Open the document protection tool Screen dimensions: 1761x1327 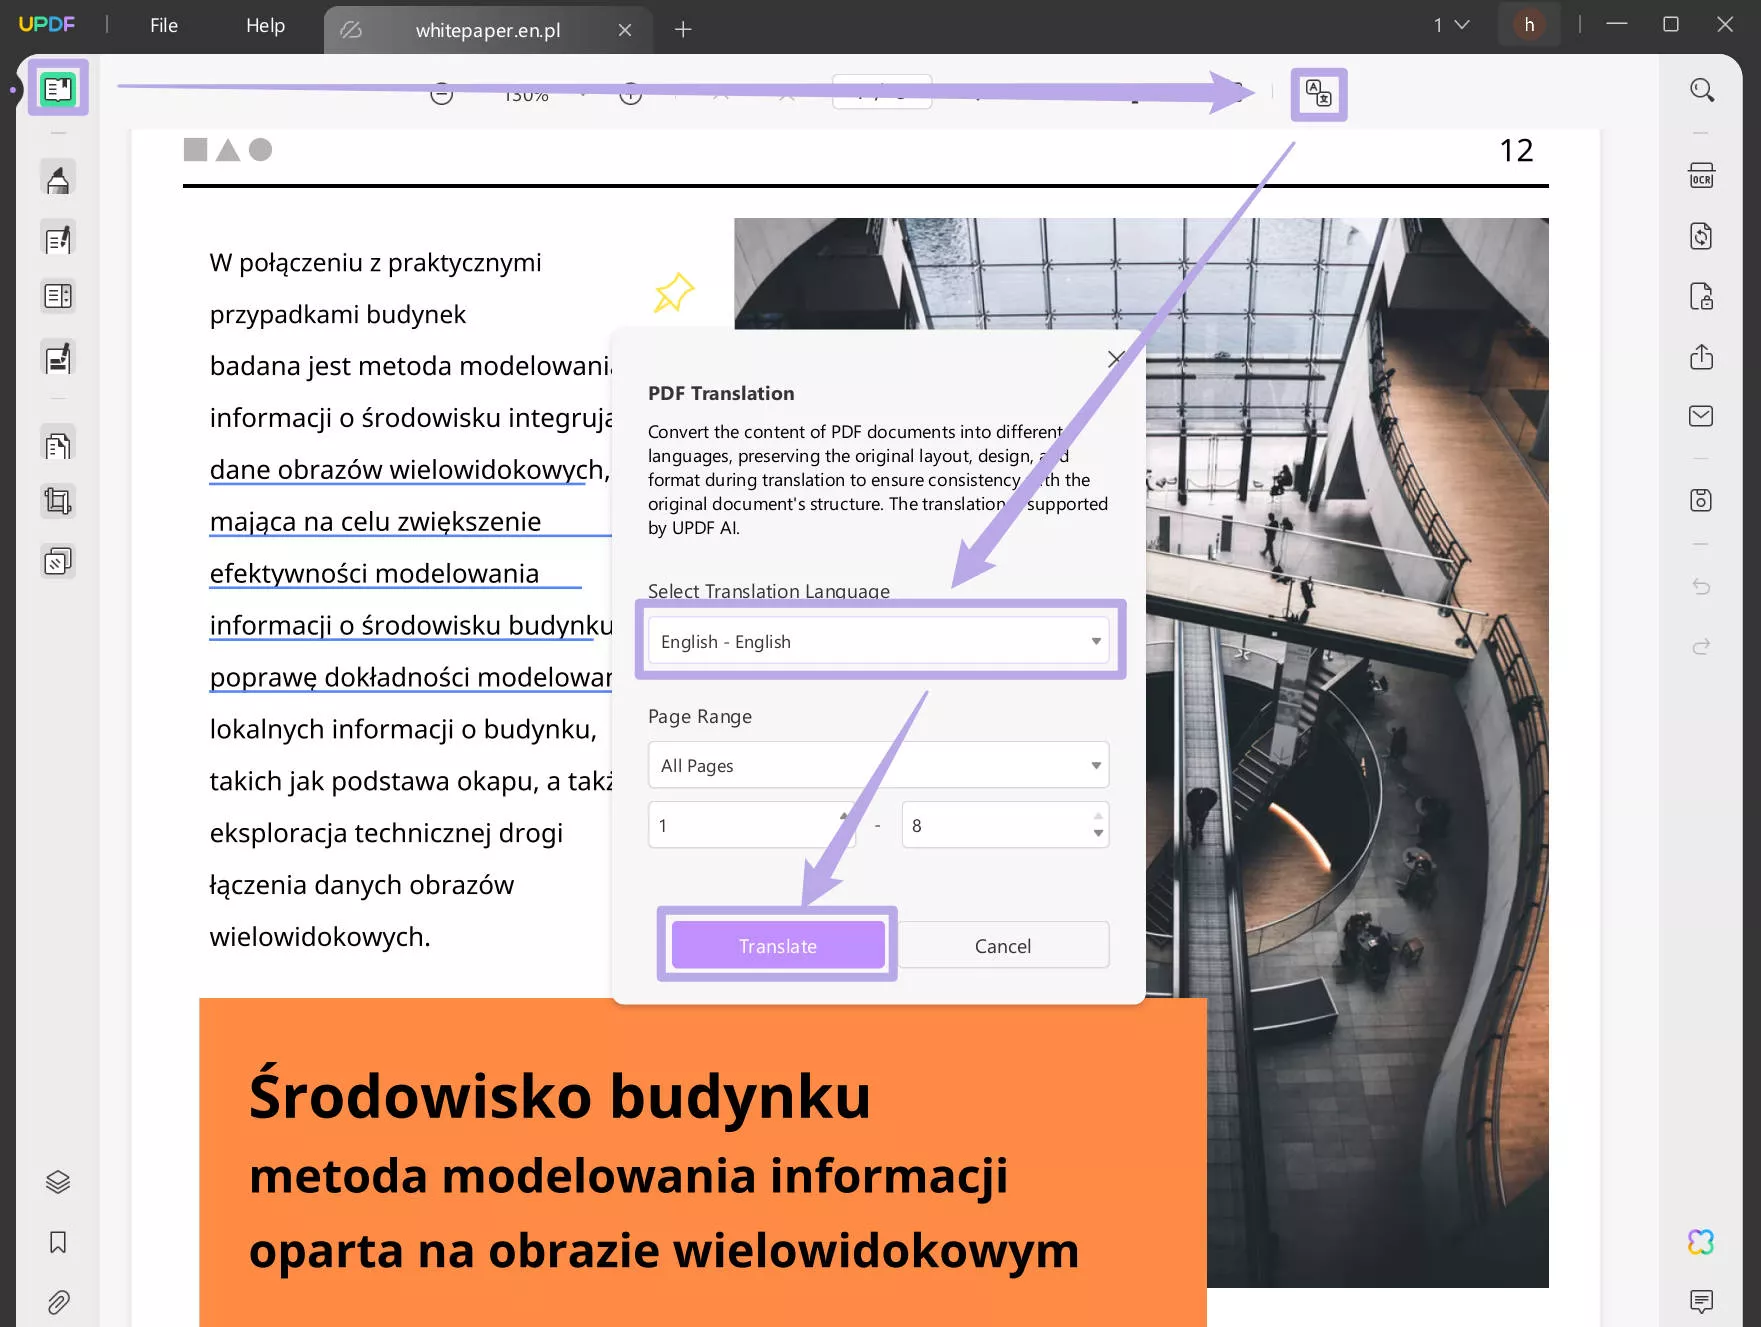click(x=1701, y=297)
